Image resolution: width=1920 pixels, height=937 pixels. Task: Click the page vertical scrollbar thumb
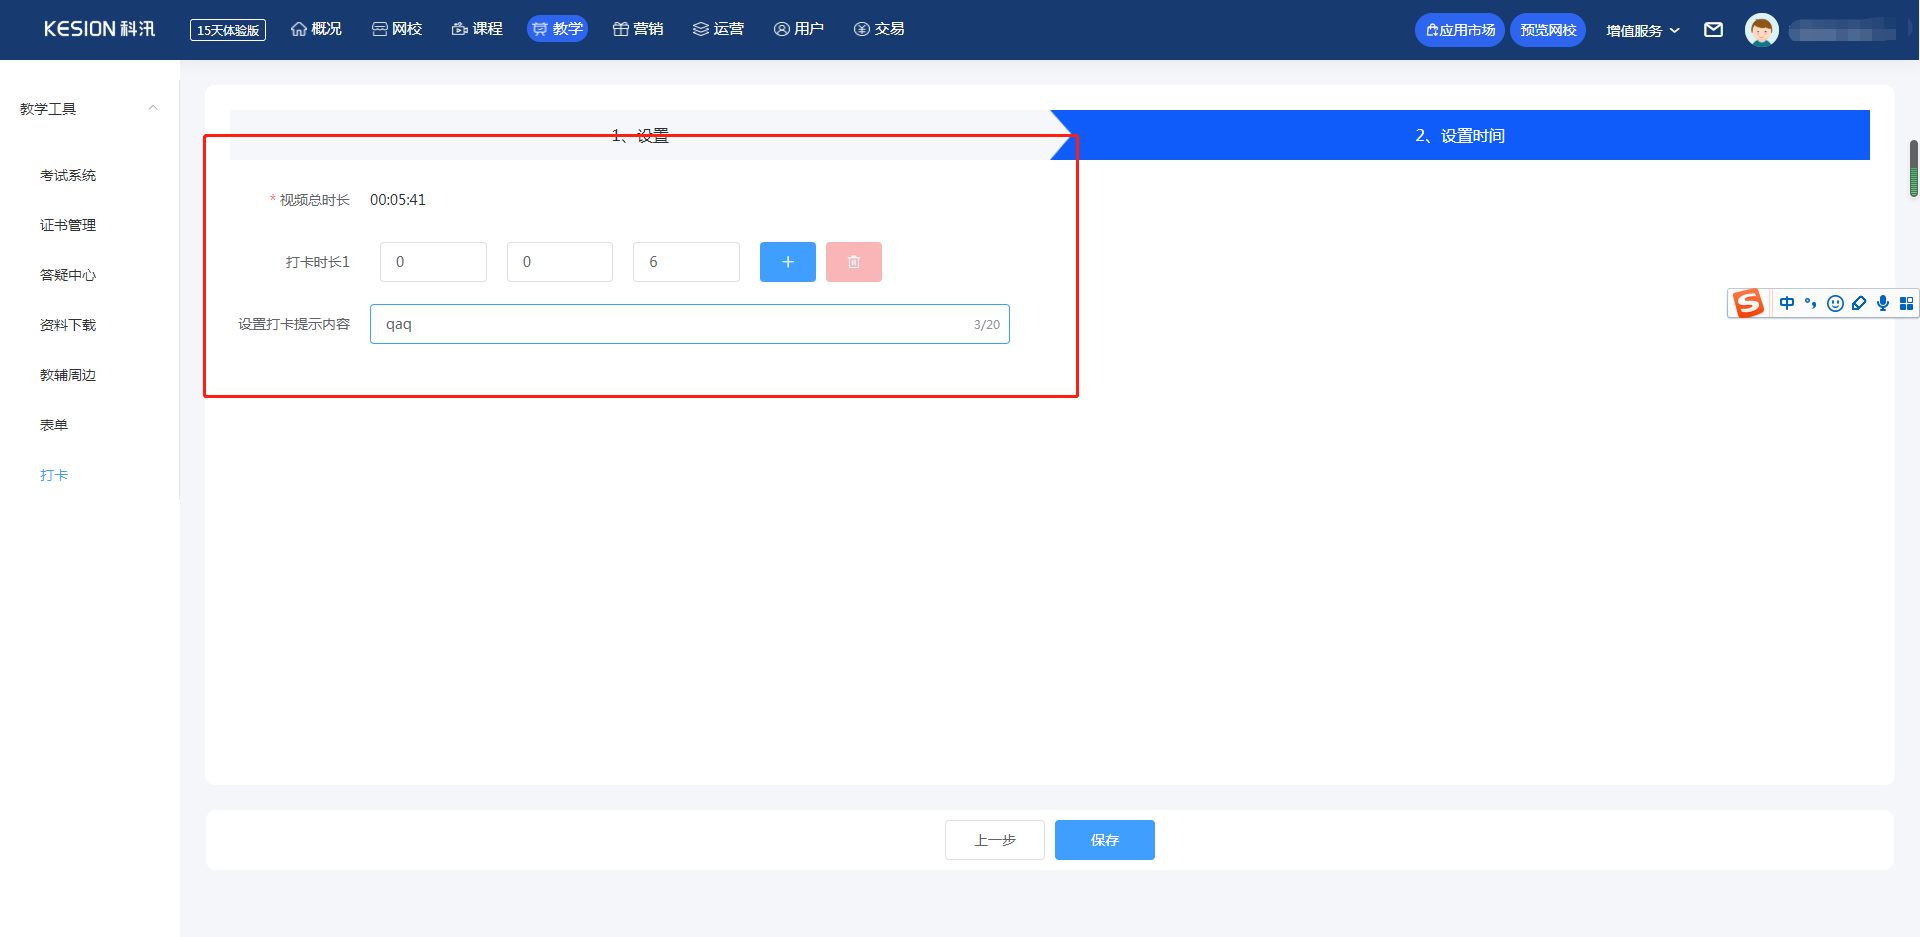click(x=1914, y=168)
